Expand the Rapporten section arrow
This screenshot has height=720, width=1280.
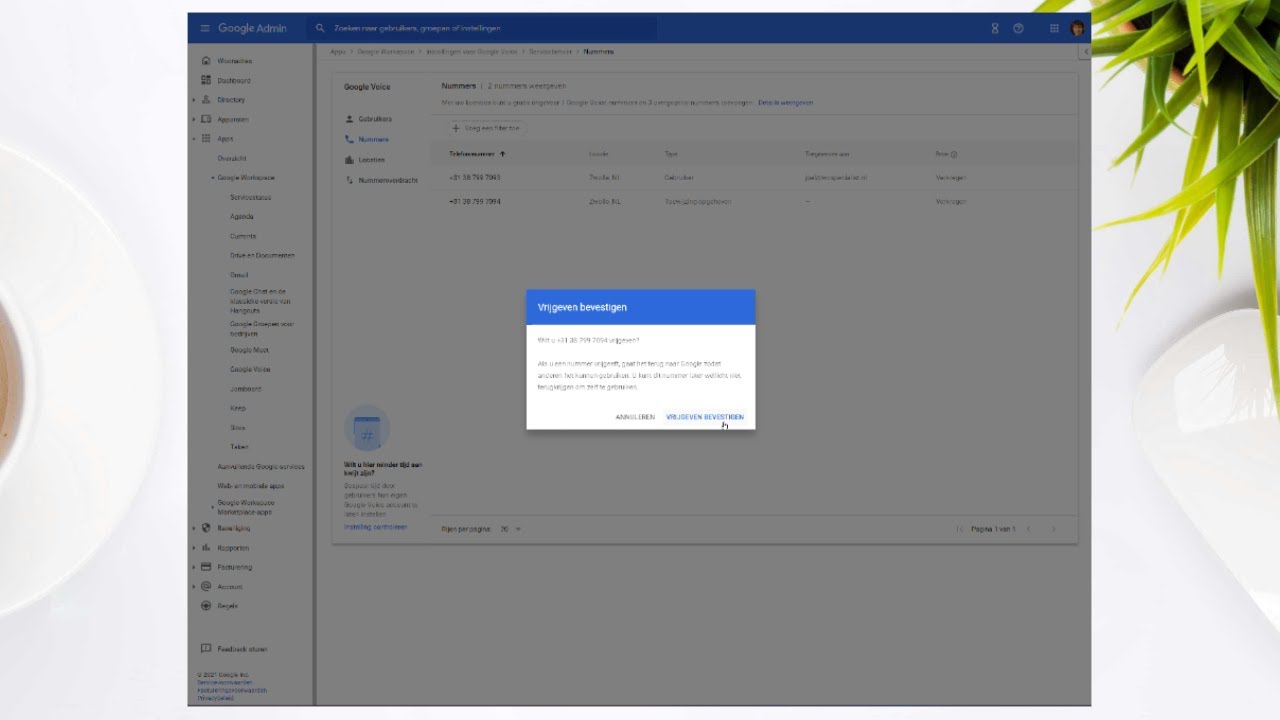(x=194, y=548)
